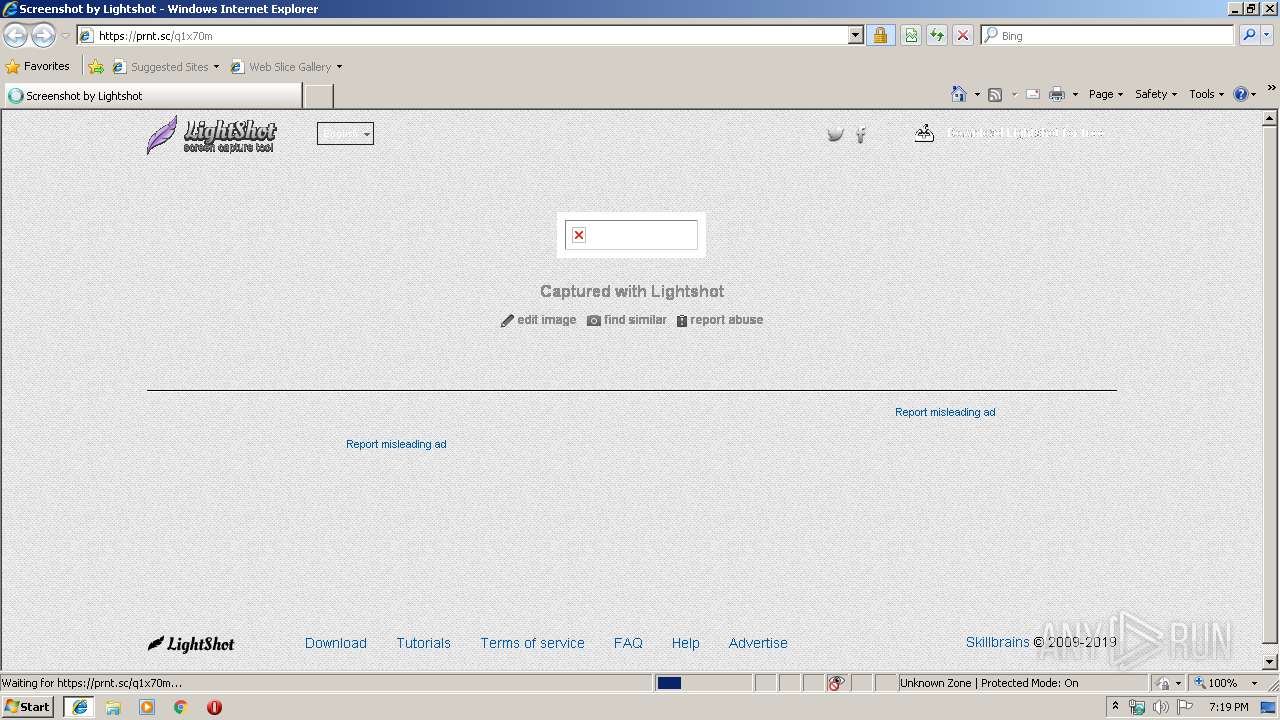
Task: Click the Print icon
Action: pos(1057,94)
